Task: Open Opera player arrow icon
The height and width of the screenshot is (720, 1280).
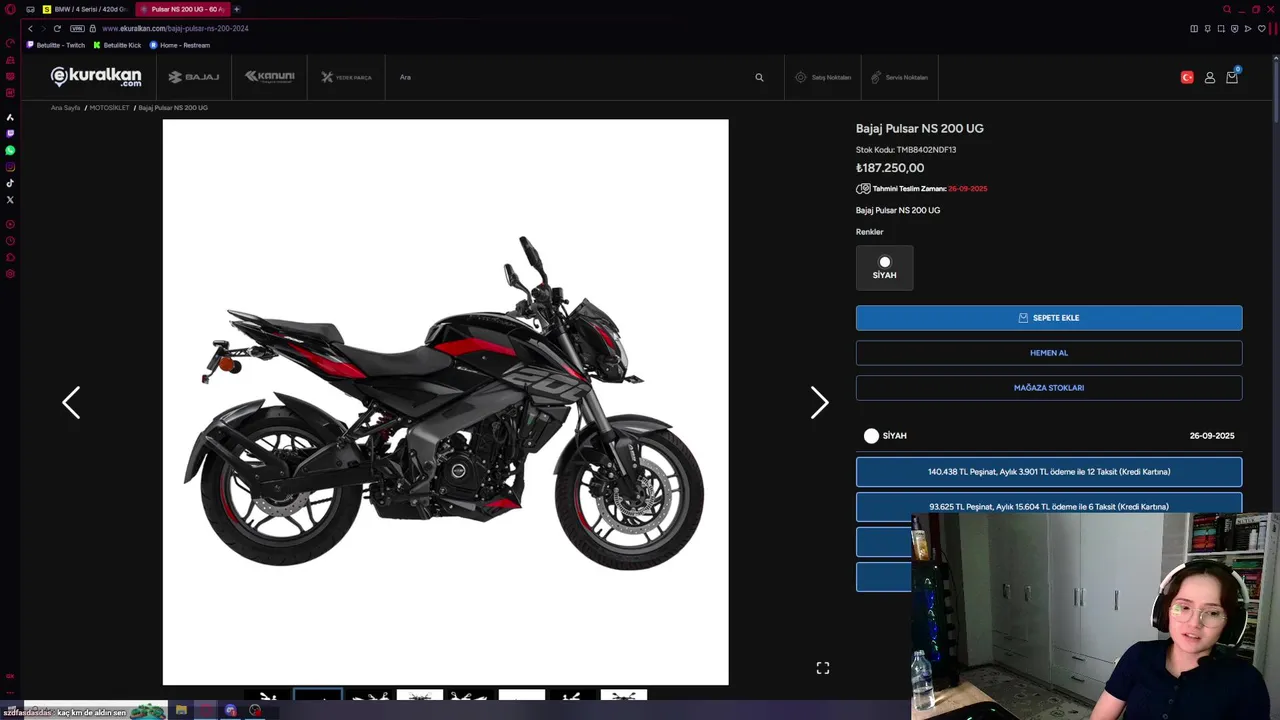Action: coord(1248,28)
